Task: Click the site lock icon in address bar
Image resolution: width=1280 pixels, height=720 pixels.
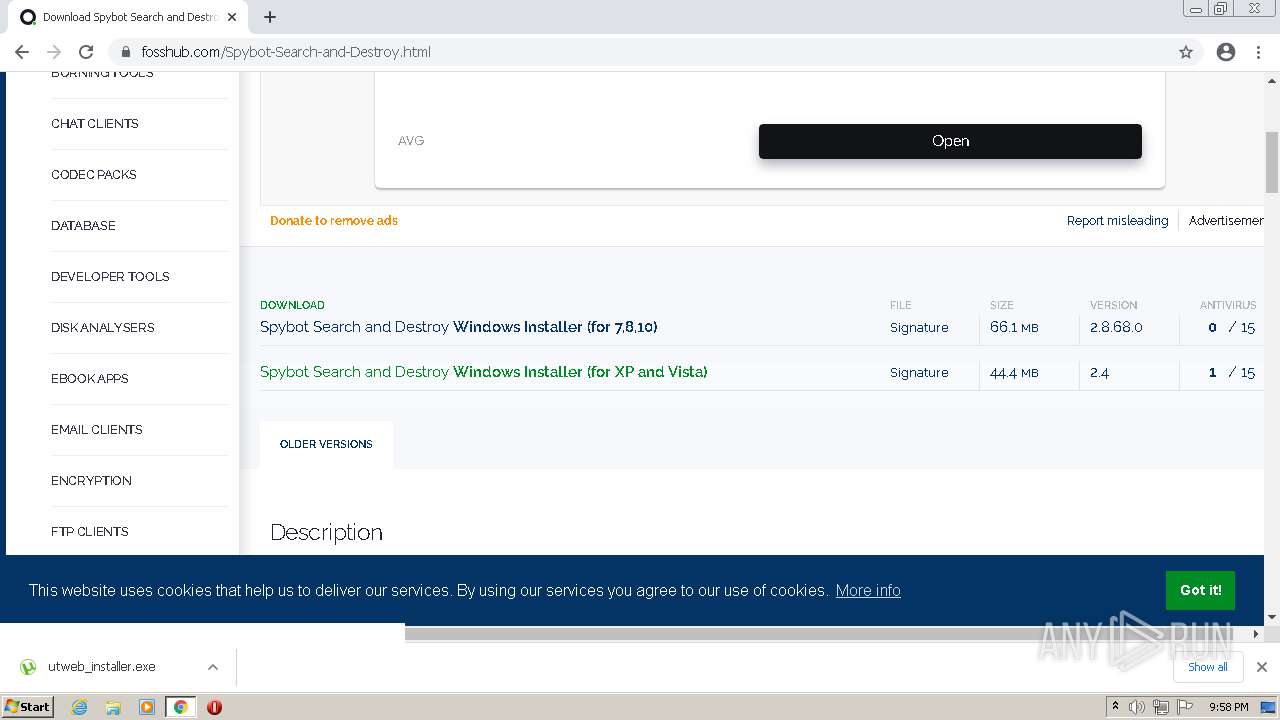Action: 126,52
